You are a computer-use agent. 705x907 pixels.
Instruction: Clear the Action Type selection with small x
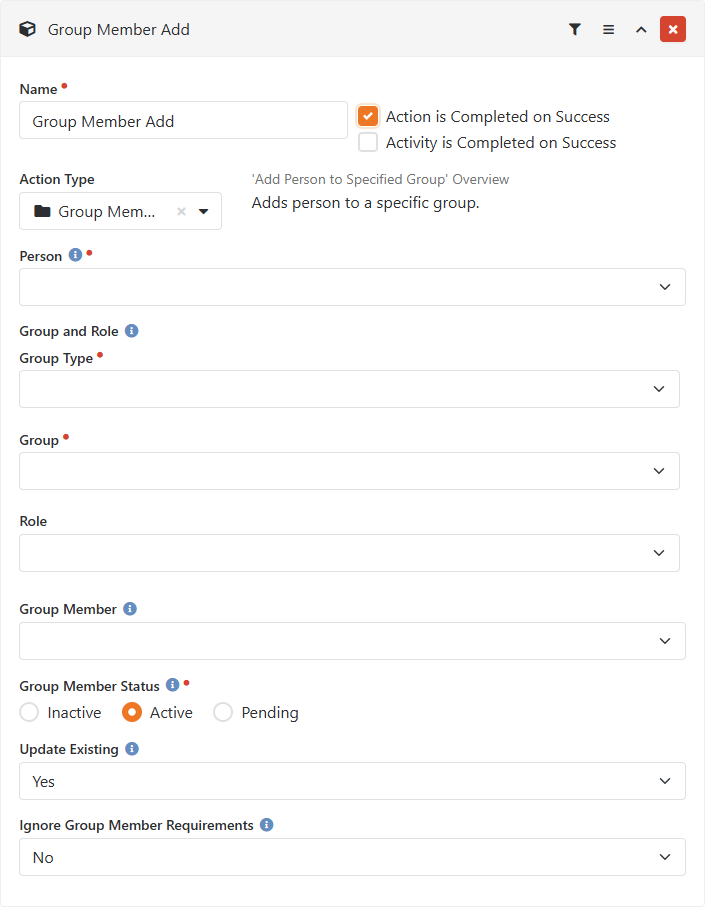coord(181,212)
